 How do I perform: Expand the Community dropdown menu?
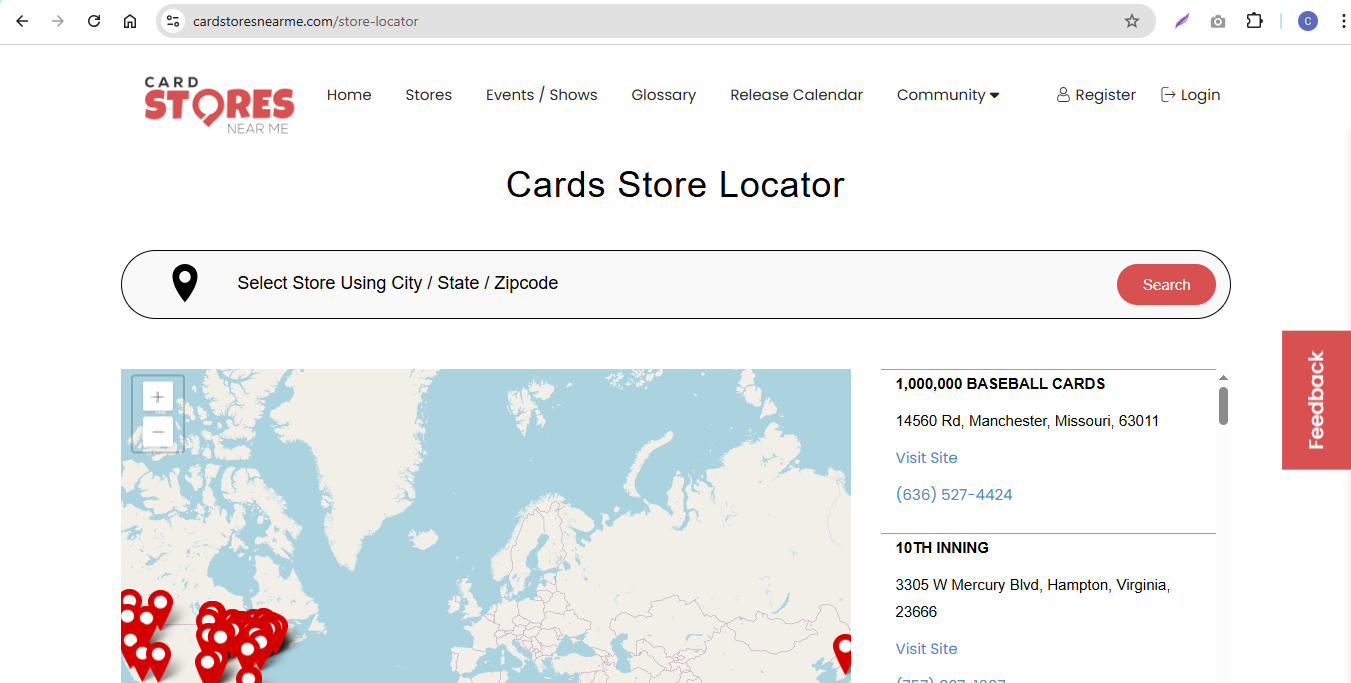point(947,95)
